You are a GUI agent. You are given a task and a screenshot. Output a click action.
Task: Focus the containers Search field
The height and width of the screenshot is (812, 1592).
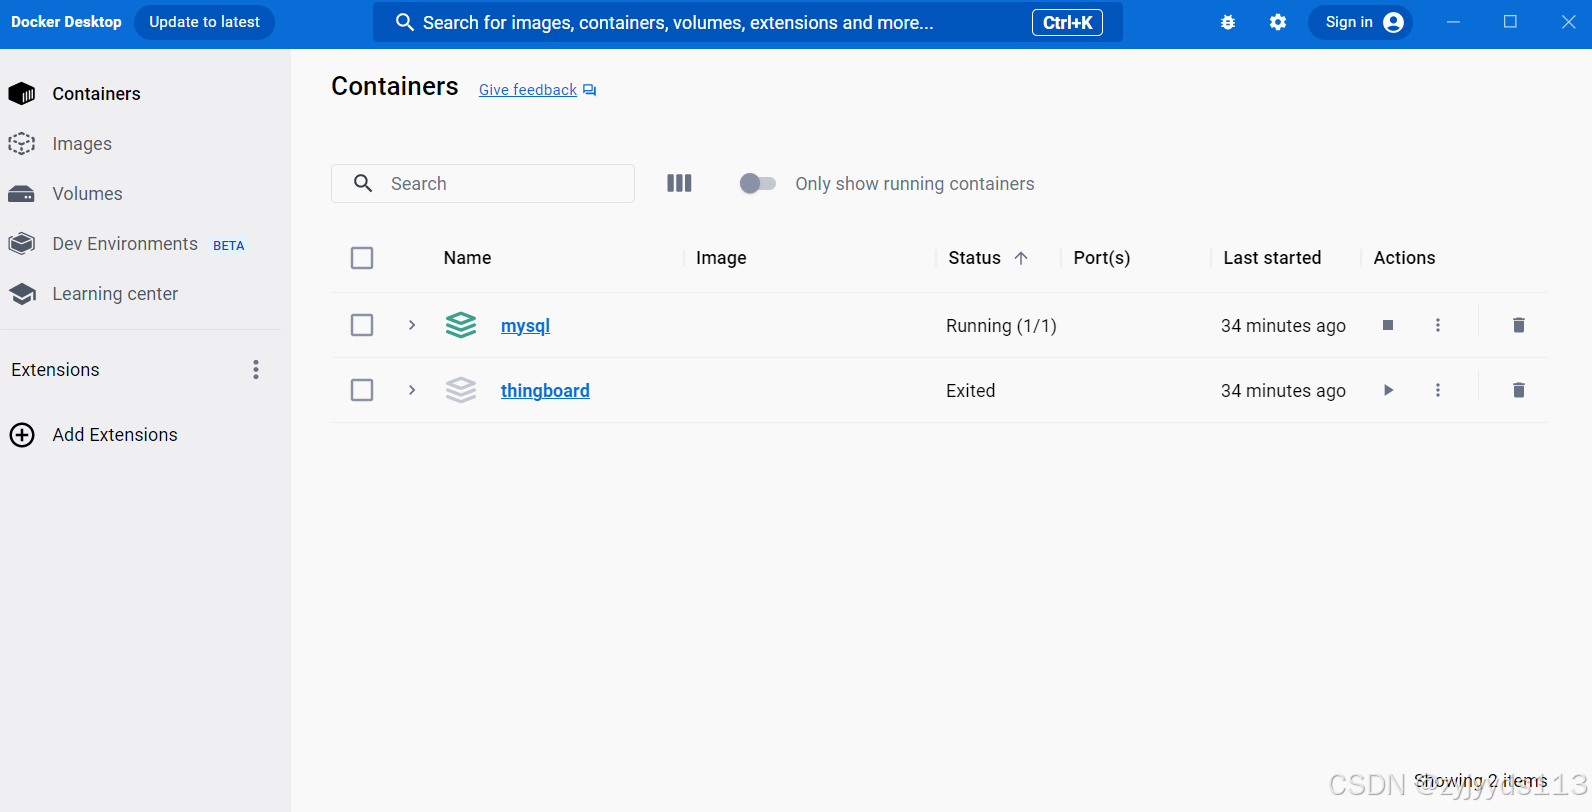(483, 184)
